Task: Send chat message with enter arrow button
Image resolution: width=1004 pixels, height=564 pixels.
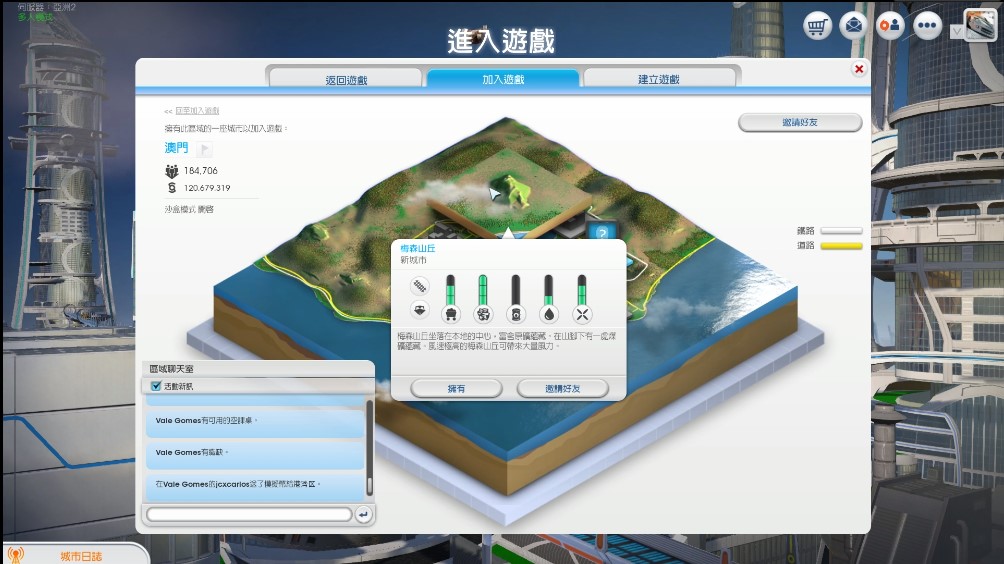Action: tap(363, 514)
